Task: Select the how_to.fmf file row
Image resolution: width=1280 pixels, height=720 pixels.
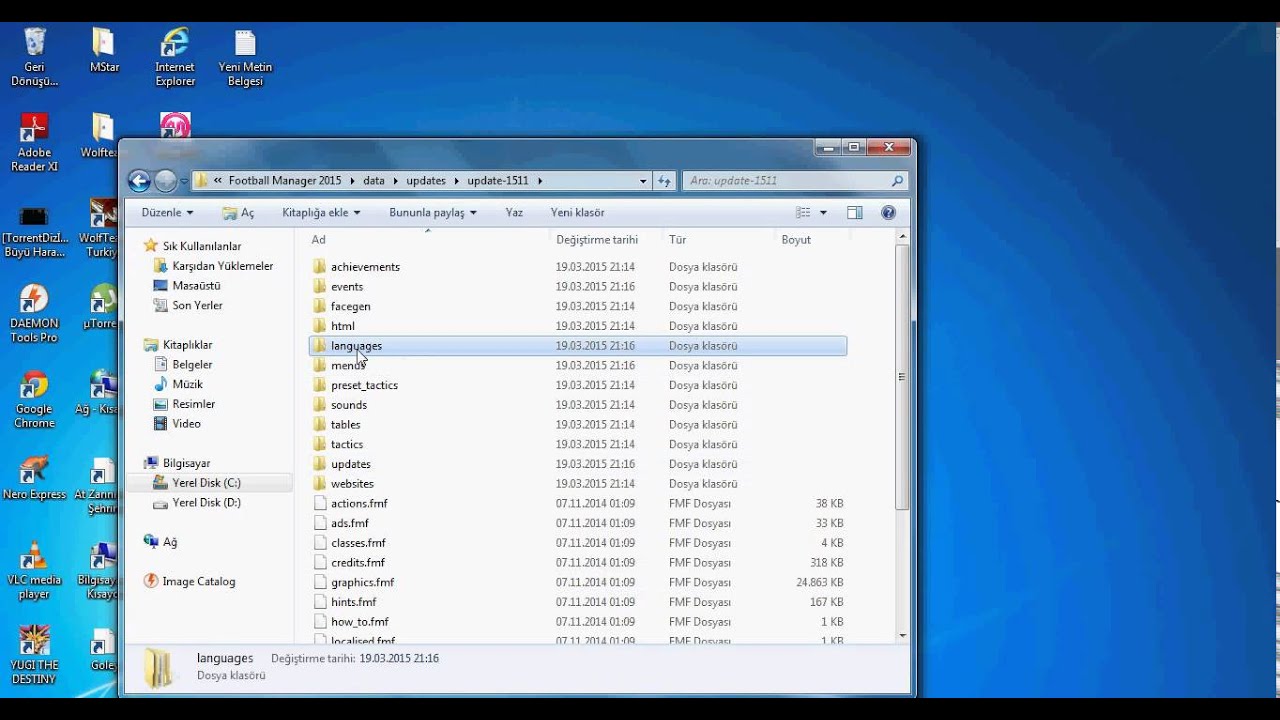Action: pyautogui.click(x=578, y=622)
